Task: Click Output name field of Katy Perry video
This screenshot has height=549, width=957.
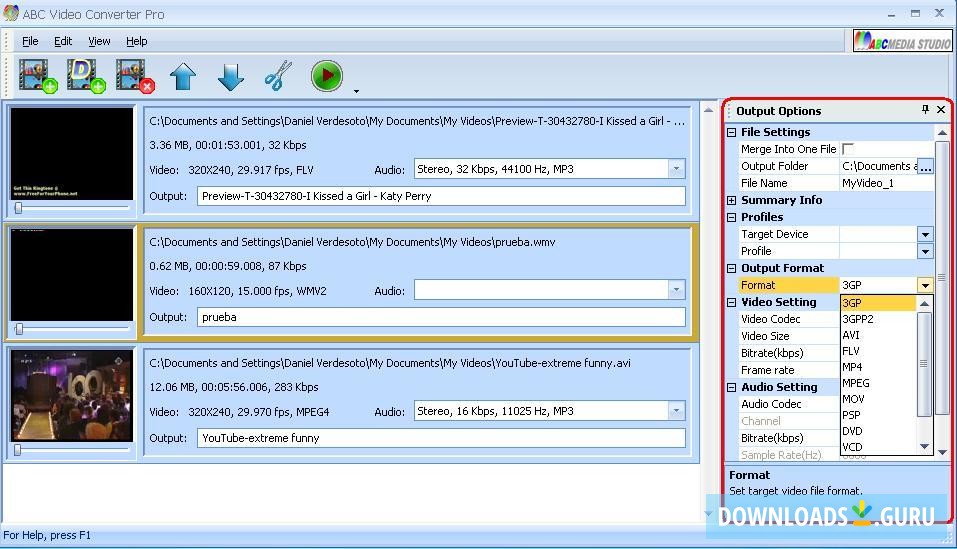Action: tap(441, 196)
